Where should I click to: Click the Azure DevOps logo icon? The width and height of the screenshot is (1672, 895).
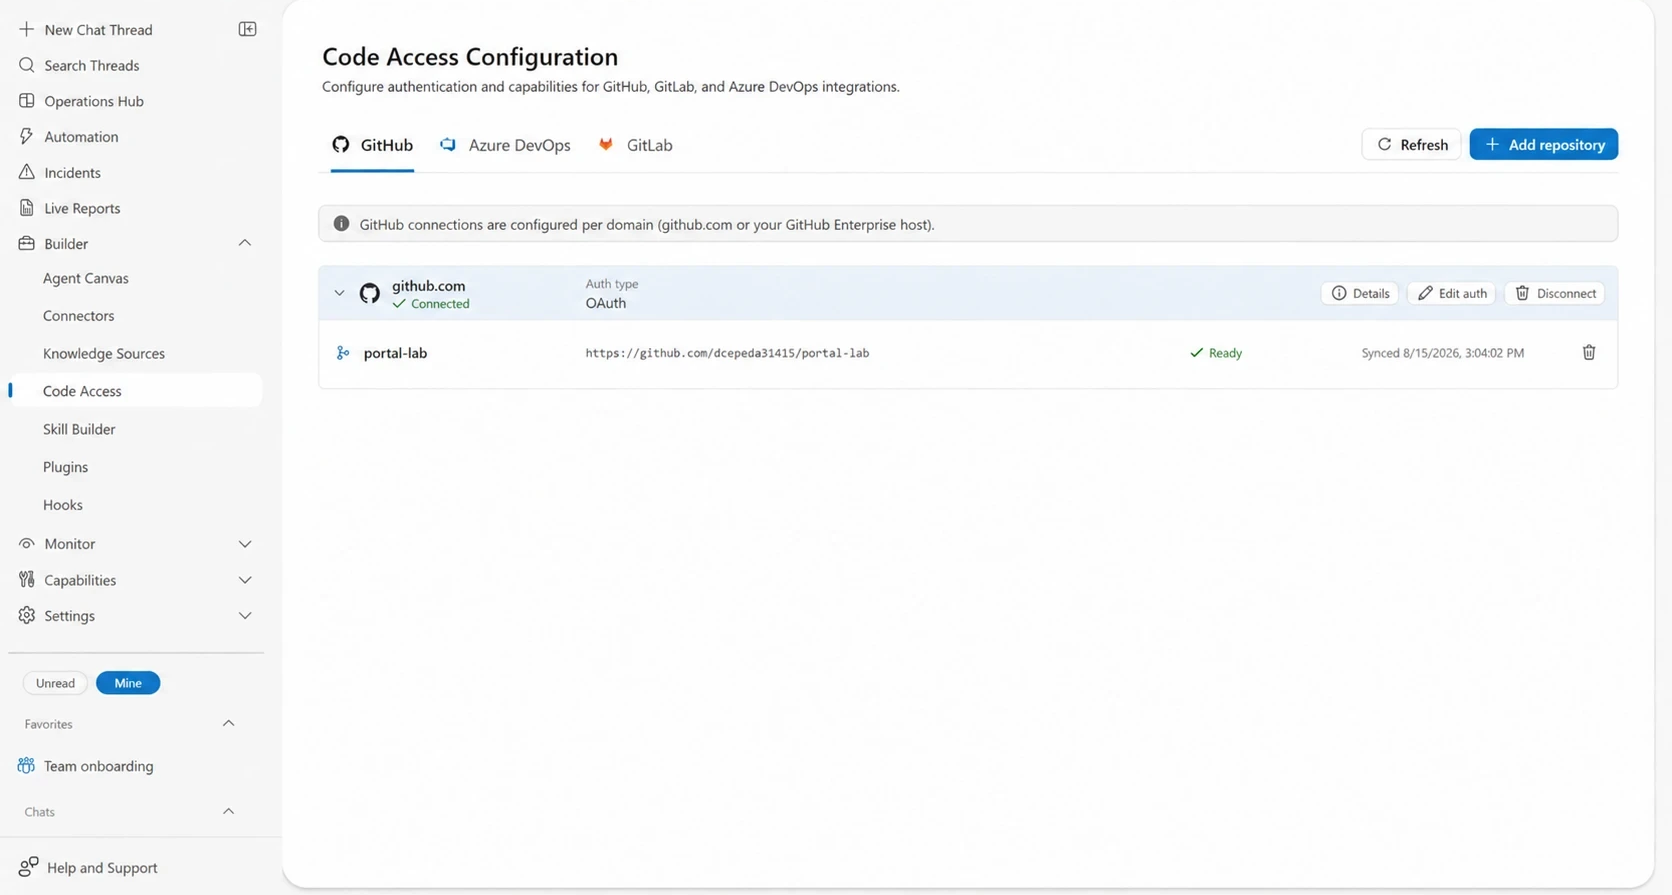click(x=448, y=145)
